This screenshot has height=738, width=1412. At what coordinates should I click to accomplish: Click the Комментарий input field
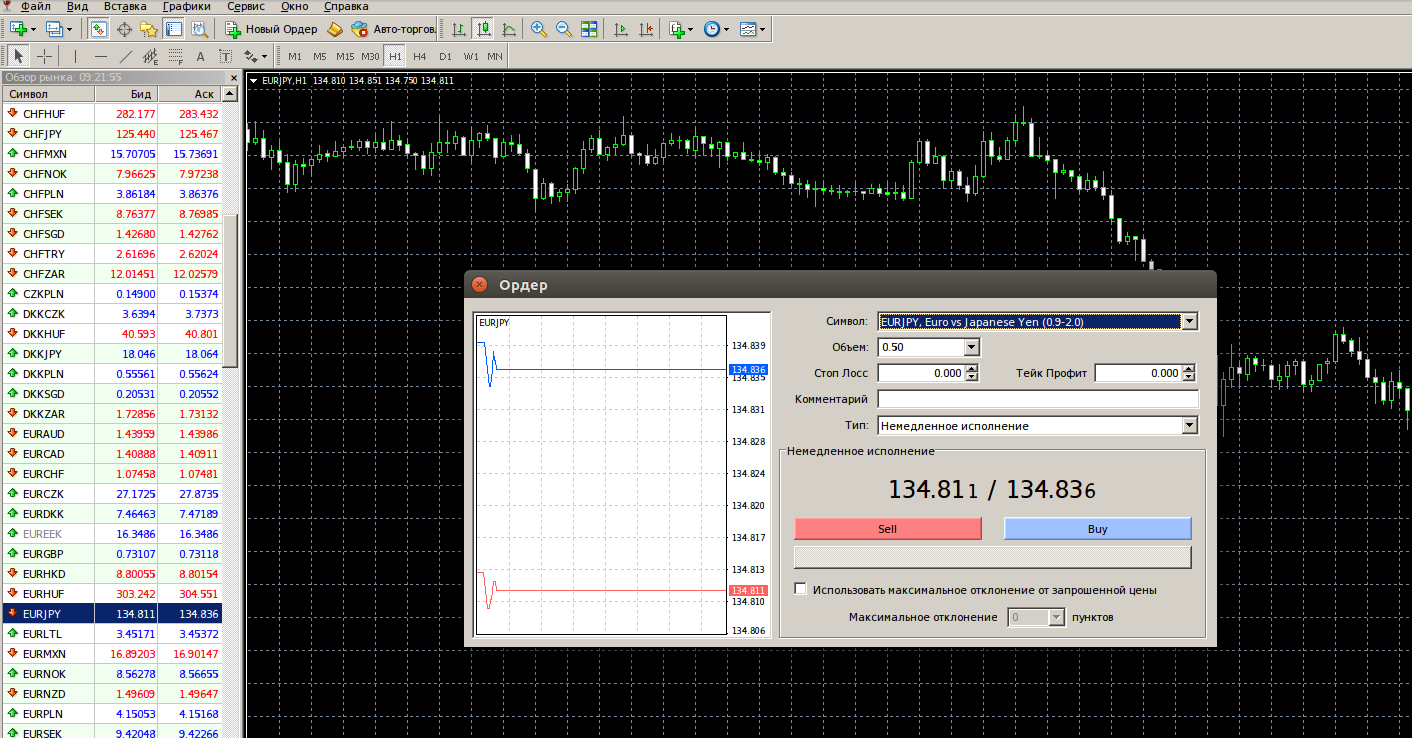(1038, 399)
